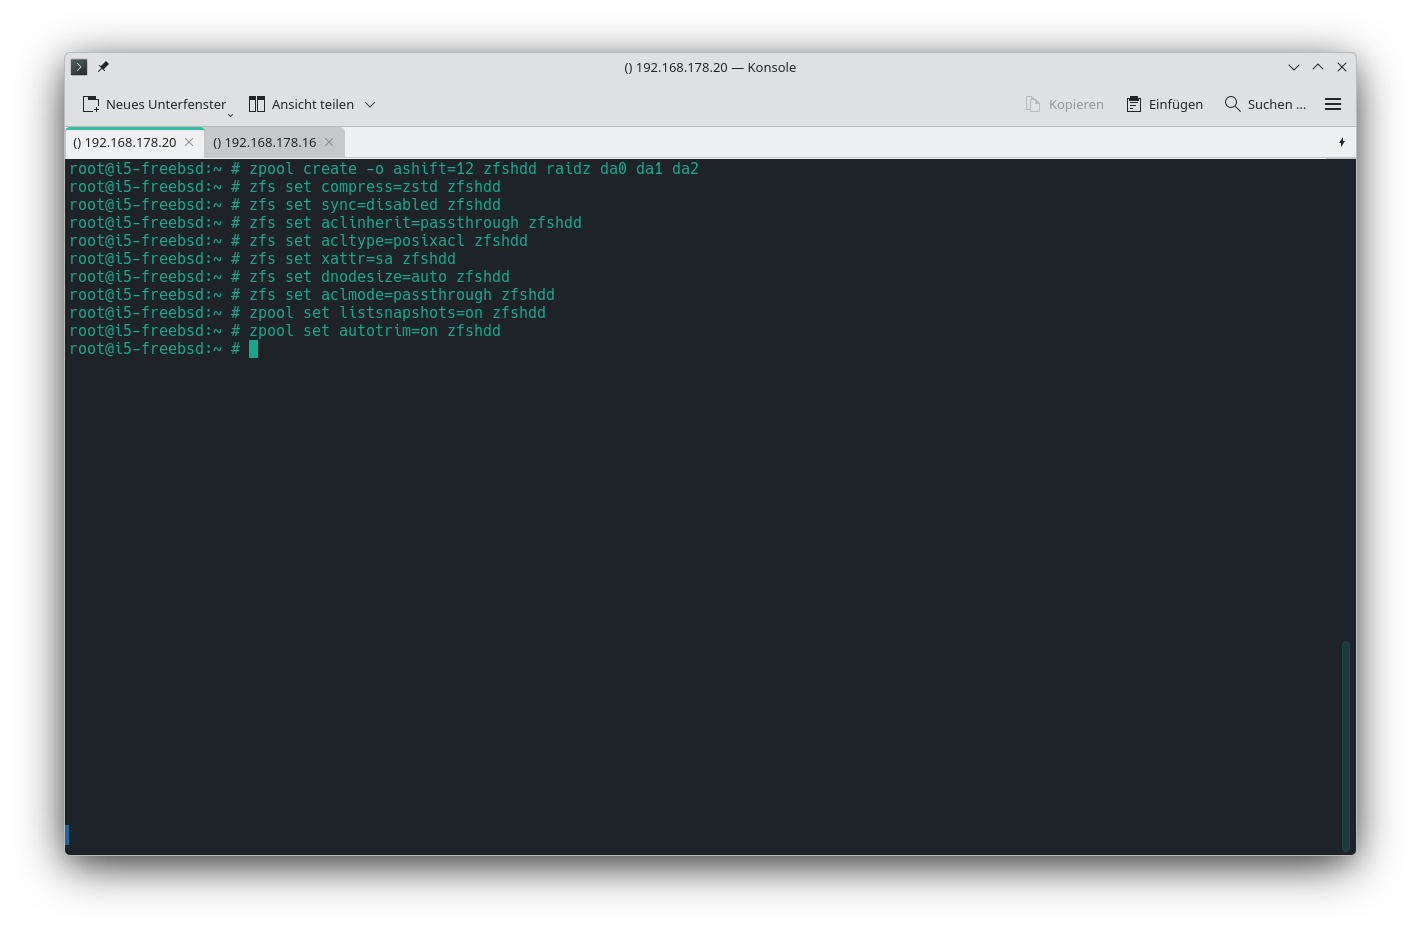Open the Konsole window menu icon

(79, 67)
